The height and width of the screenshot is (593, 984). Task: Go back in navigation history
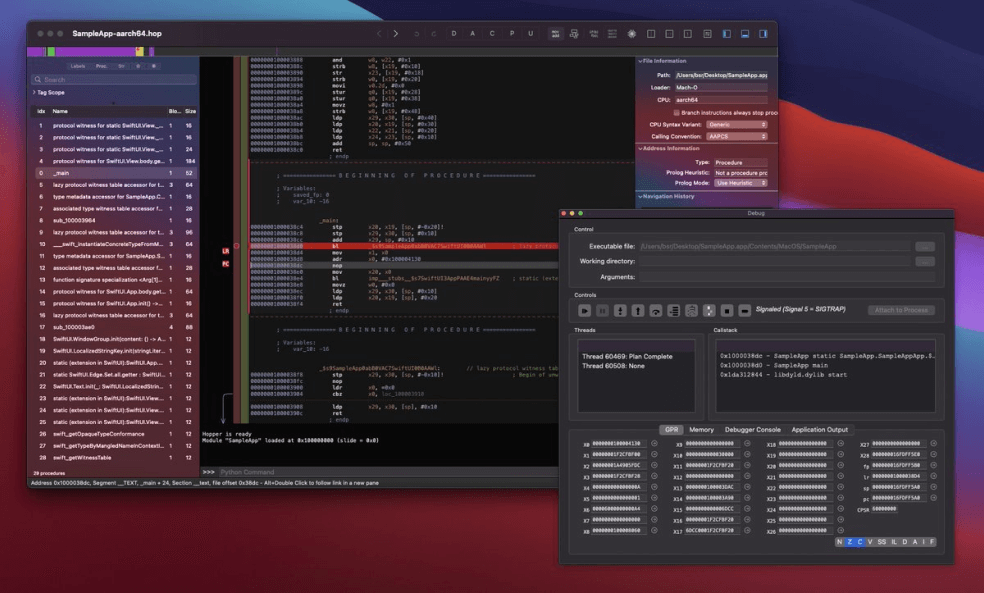(378, 34)
